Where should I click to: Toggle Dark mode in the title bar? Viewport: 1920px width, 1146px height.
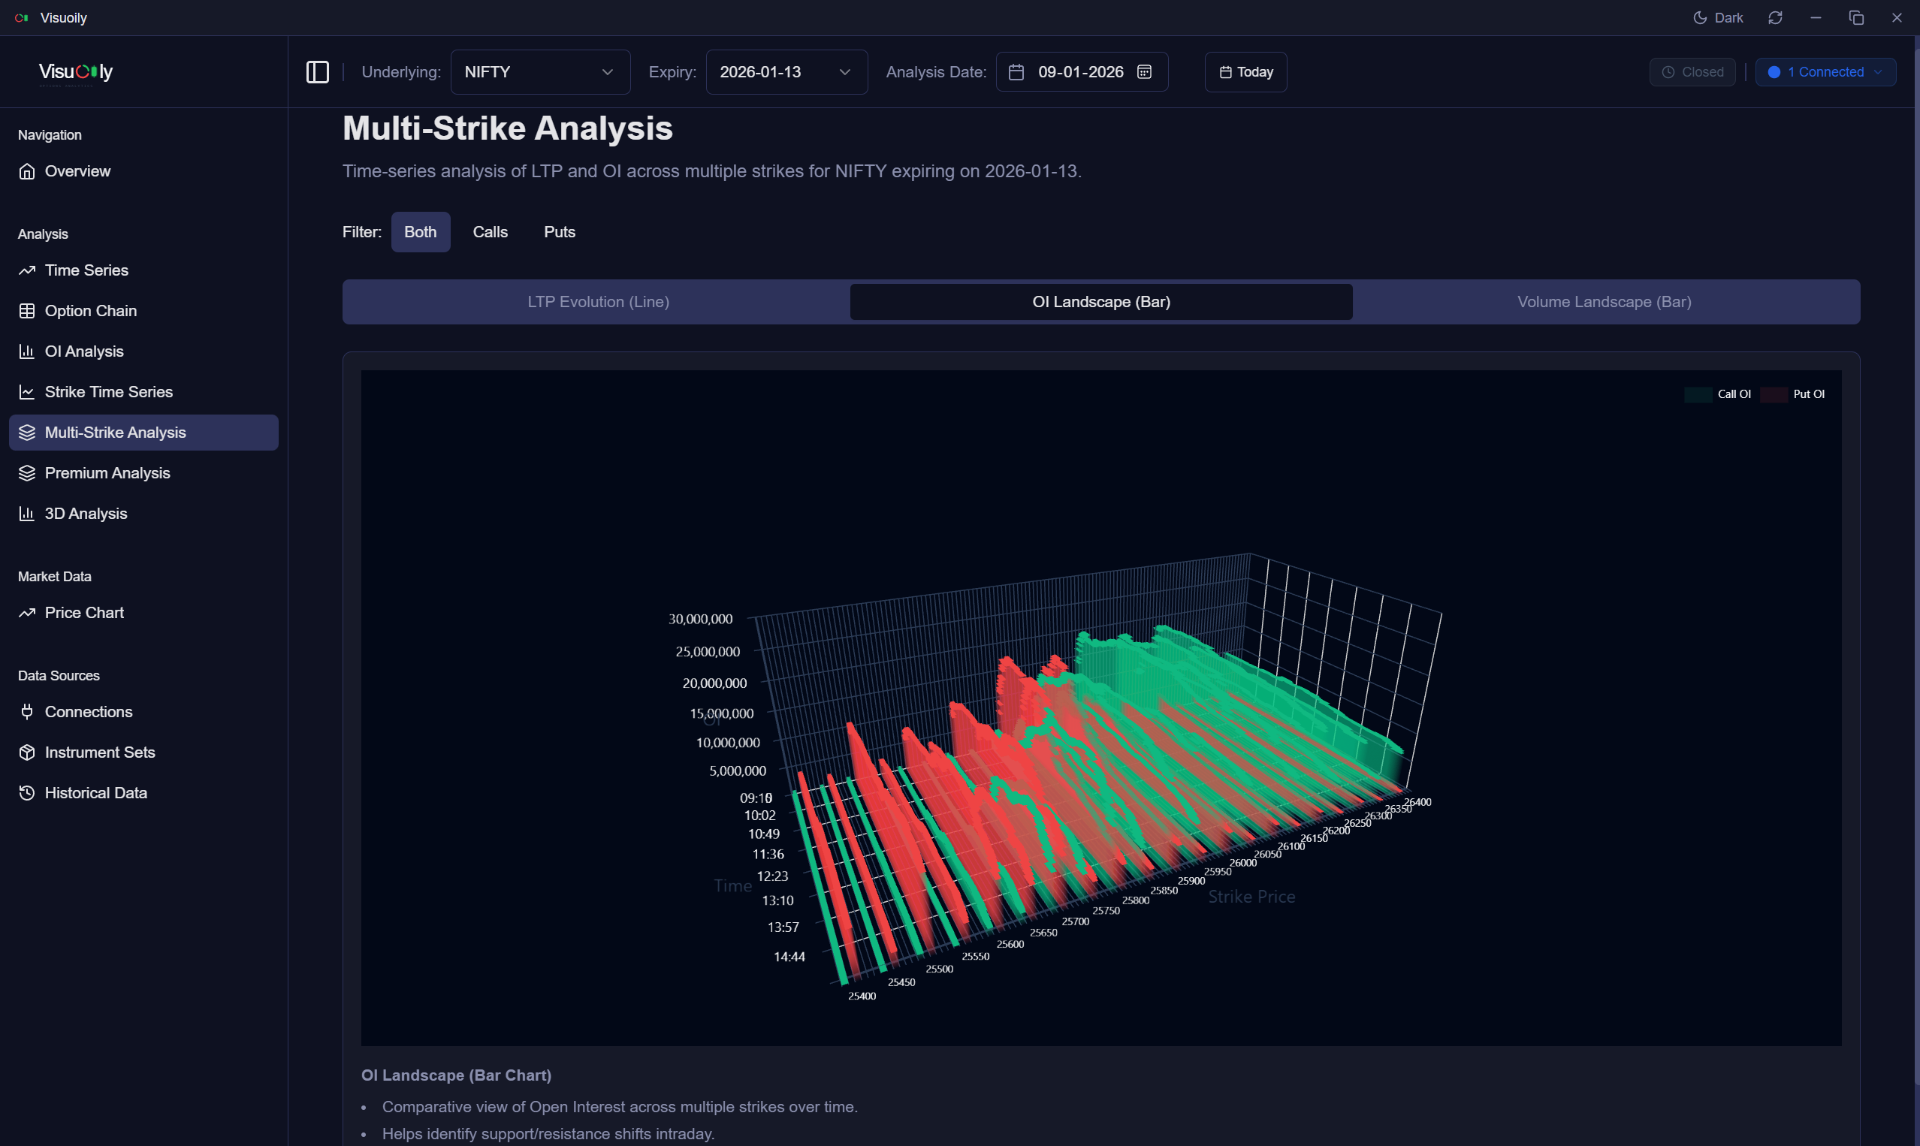click(x=1717, y=17)
